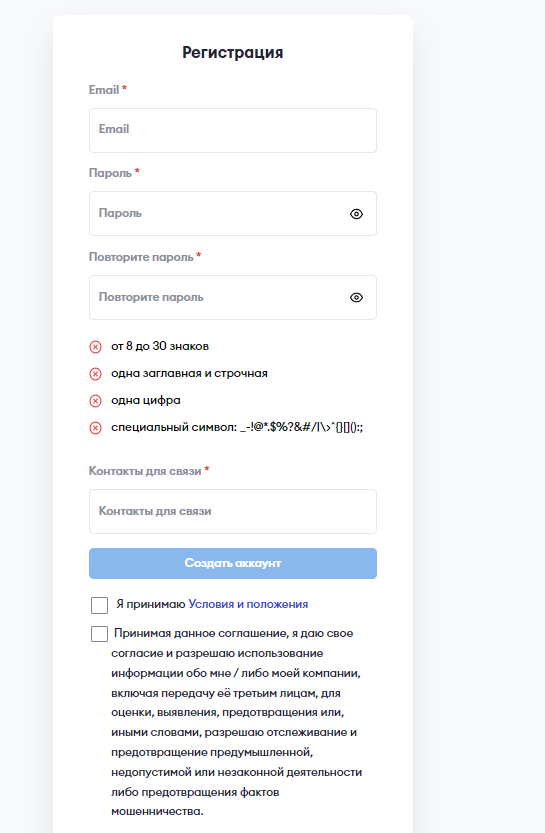545x833 pixels.
Task: Click the 'Регистрация' heading
Action: 233,53
